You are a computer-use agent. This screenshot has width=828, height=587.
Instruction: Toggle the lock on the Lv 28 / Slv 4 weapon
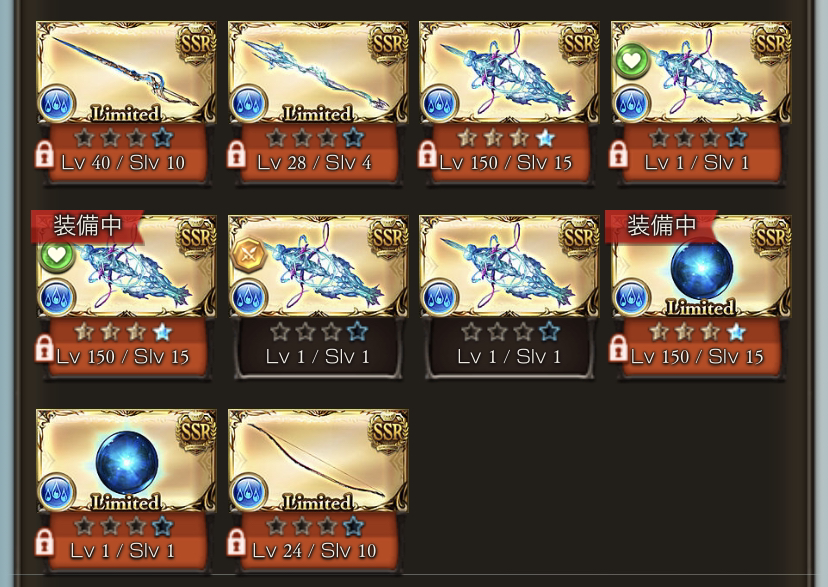(x=236, y=155)
